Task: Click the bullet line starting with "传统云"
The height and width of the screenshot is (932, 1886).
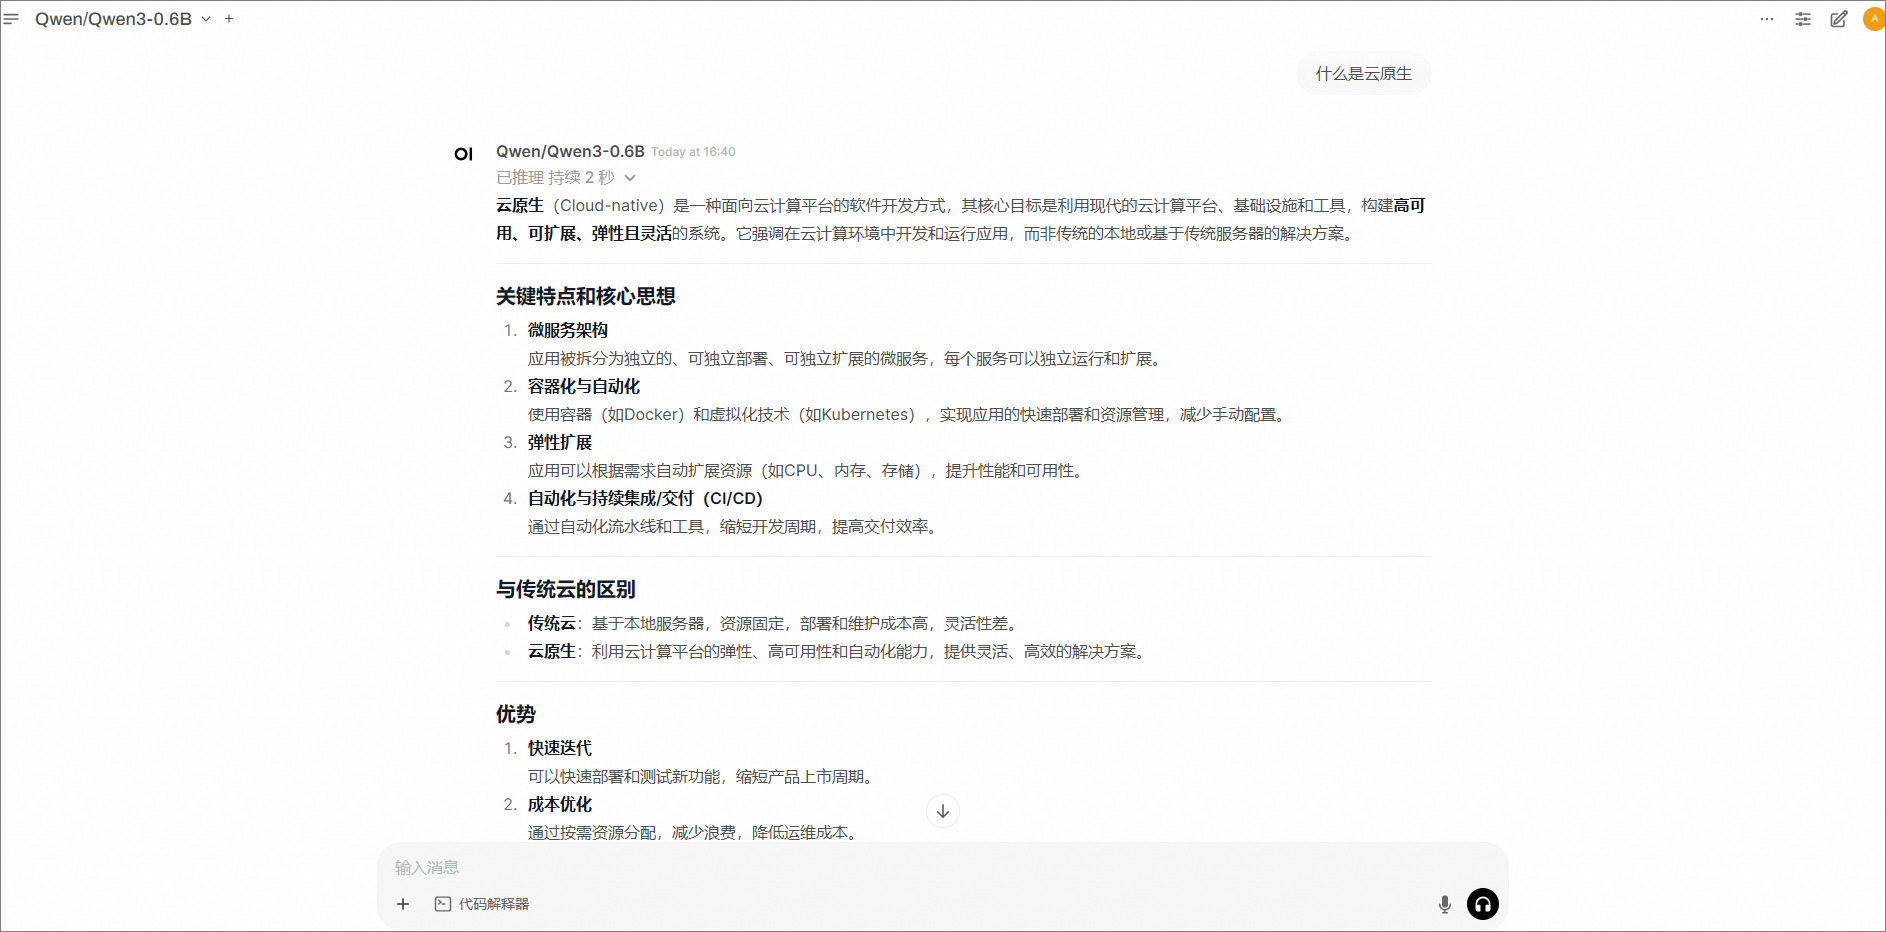Action: pyautogui.click(x=775, y=623)
